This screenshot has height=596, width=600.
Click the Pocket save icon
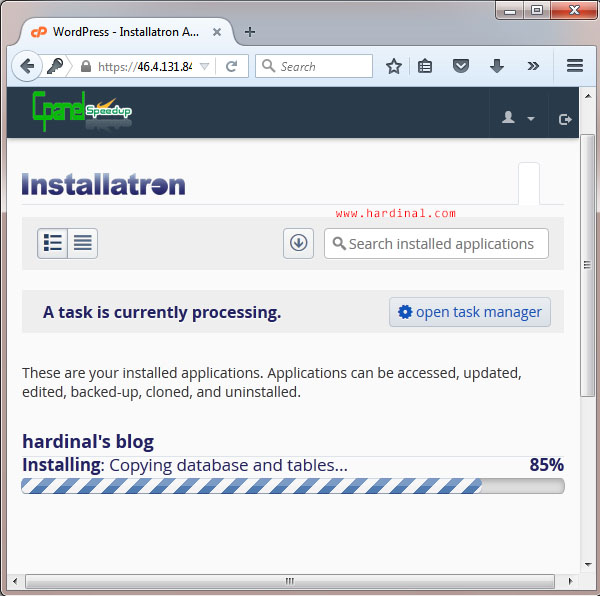tap(461, 66)
